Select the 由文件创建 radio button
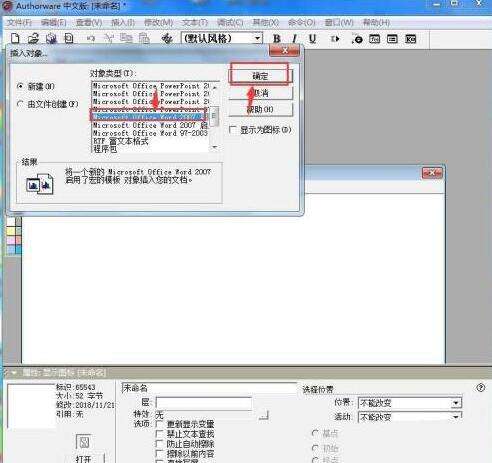 coord(20,104)
